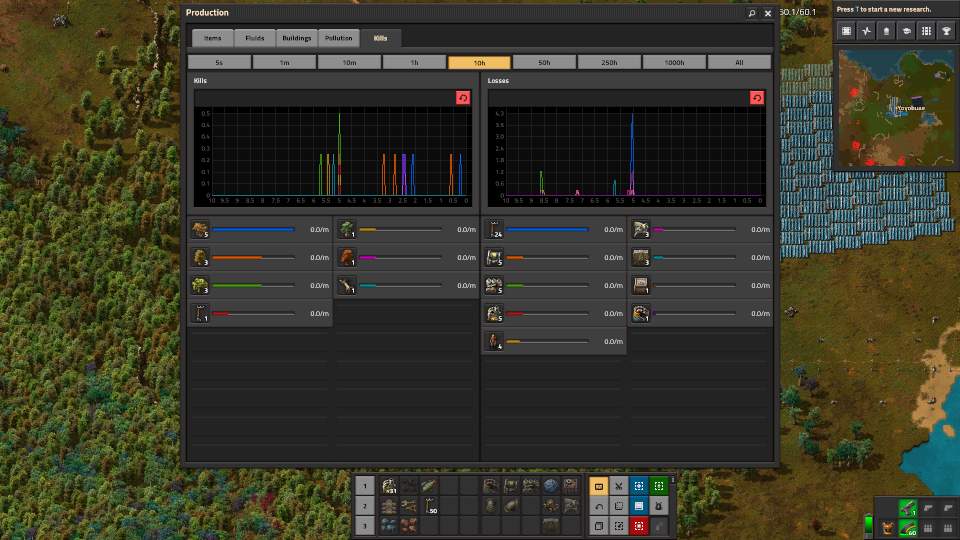Click the pole icon showing 24 losses

pos(493,230)
